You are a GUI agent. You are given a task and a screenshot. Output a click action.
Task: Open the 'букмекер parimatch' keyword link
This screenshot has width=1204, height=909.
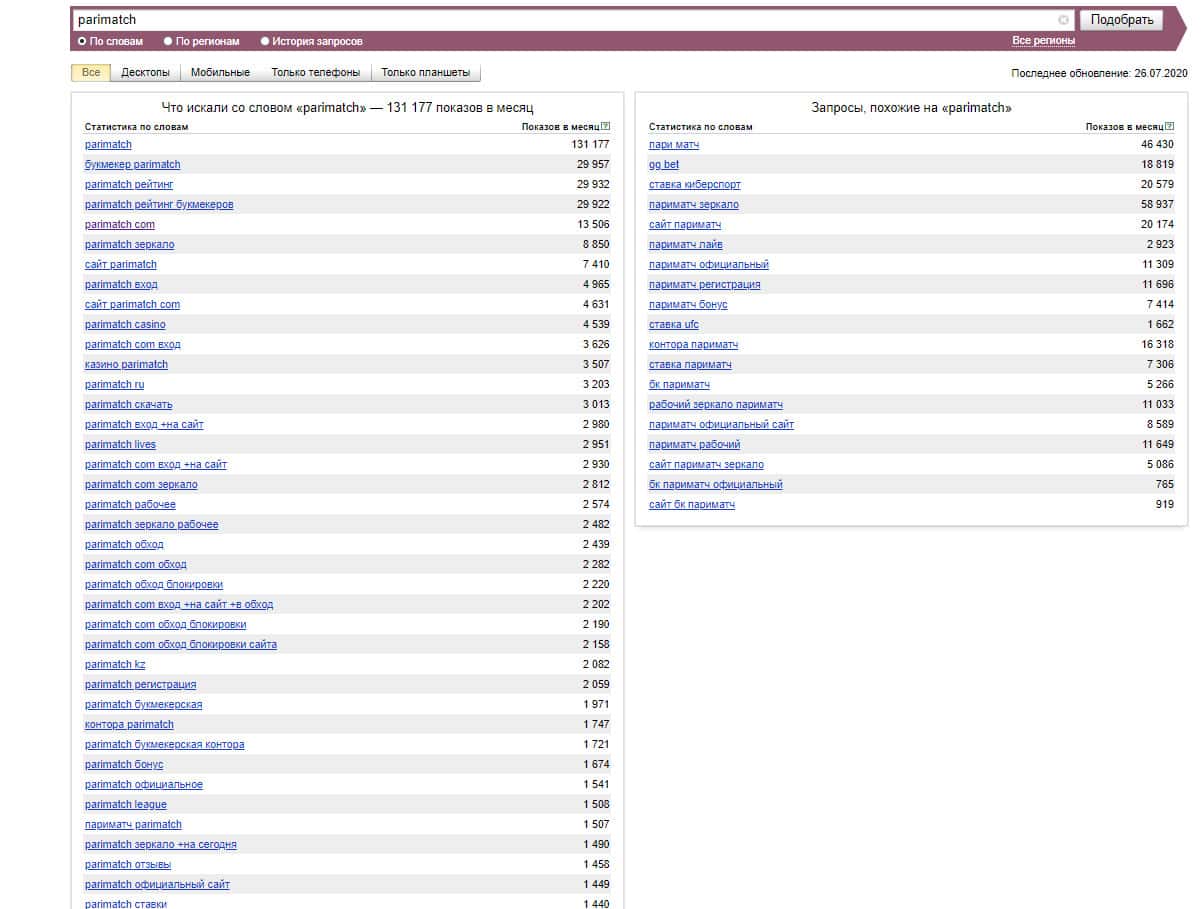(x=132, y=165)
